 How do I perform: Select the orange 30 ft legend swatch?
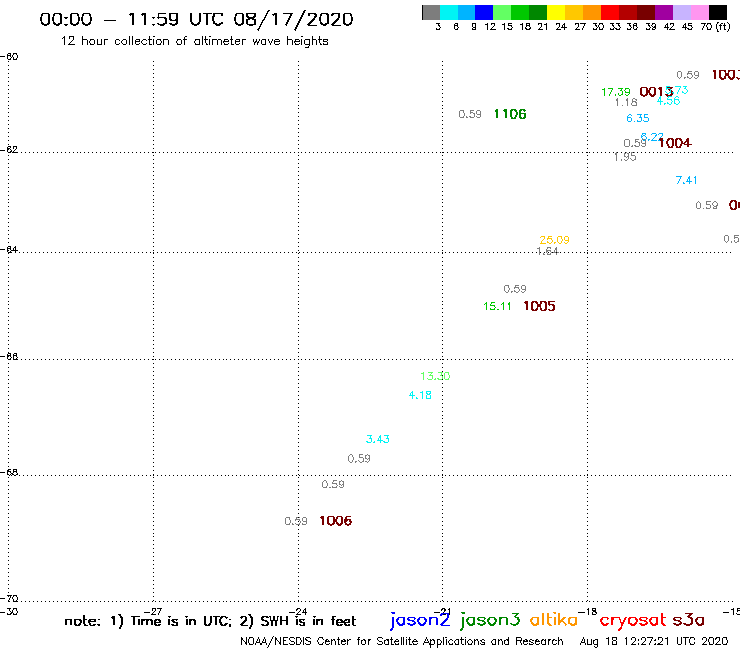(x=592, y=12)
